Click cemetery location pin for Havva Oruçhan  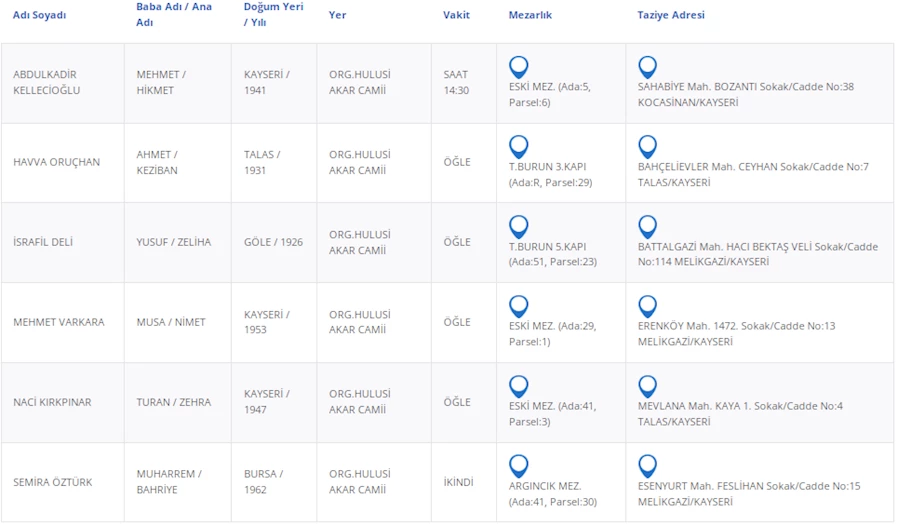click(x=518, y=147)
